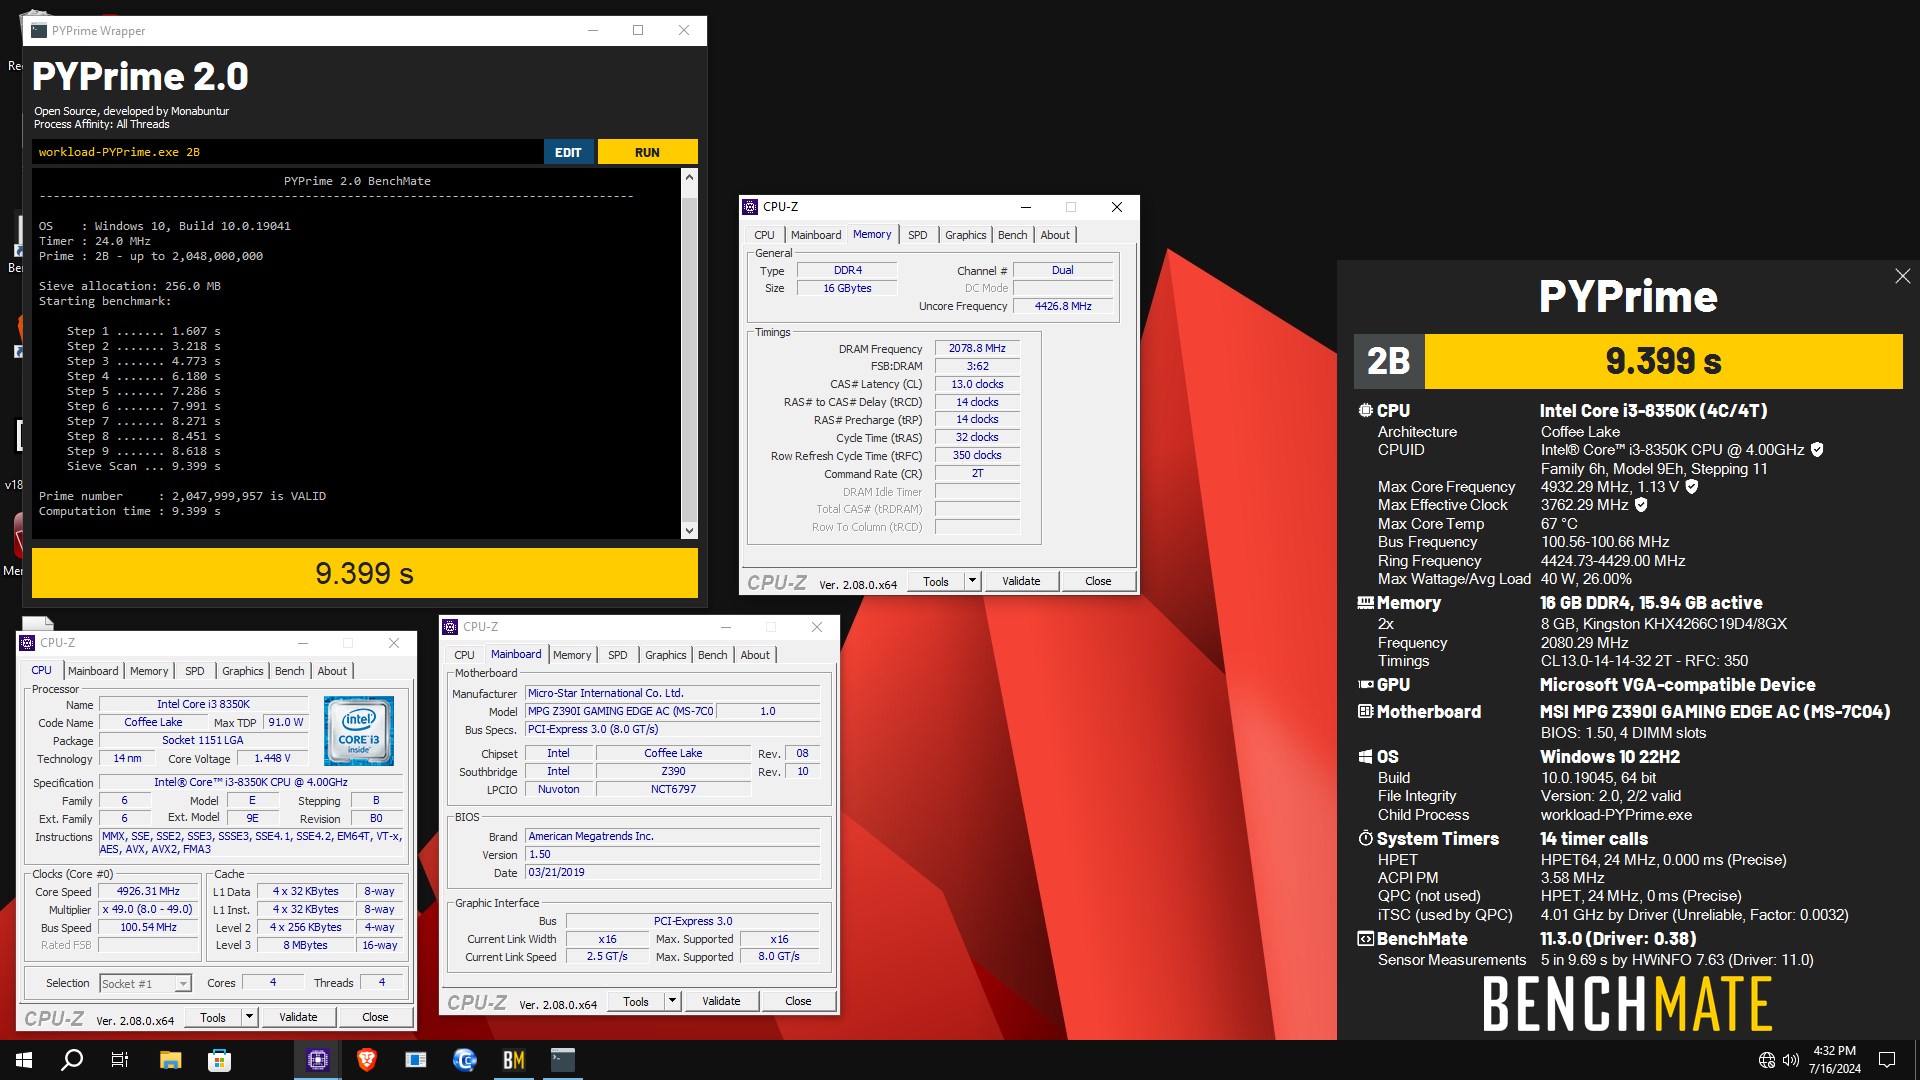
Task: Click Close button in CPU tab CPU-Z window
Action: 375,1017
